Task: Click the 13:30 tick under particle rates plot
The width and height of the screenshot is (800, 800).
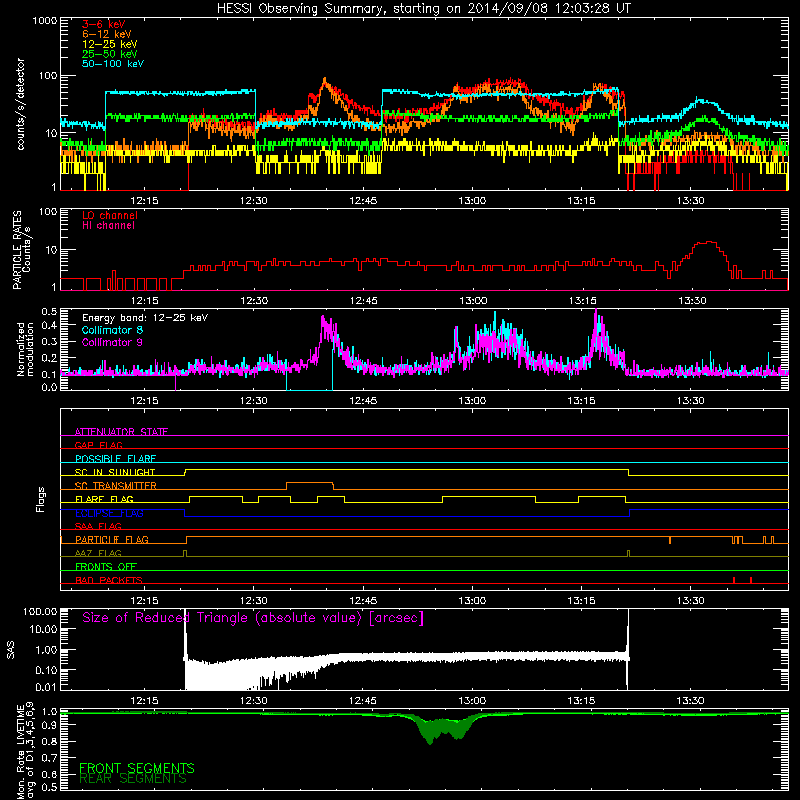Action: (691, 301)
